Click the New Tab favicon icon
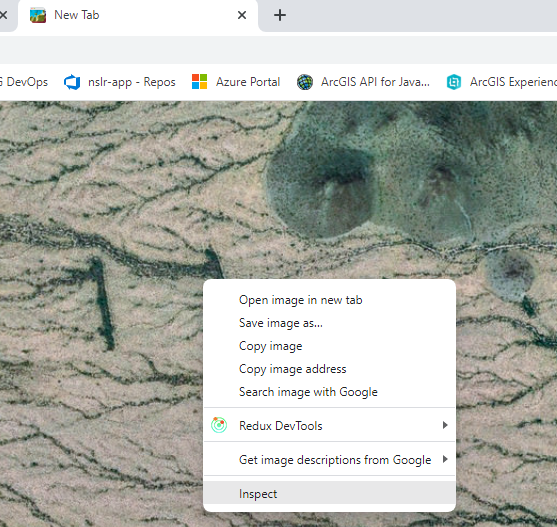This screenshot has height=527, width=557. (x=38, y=15)
